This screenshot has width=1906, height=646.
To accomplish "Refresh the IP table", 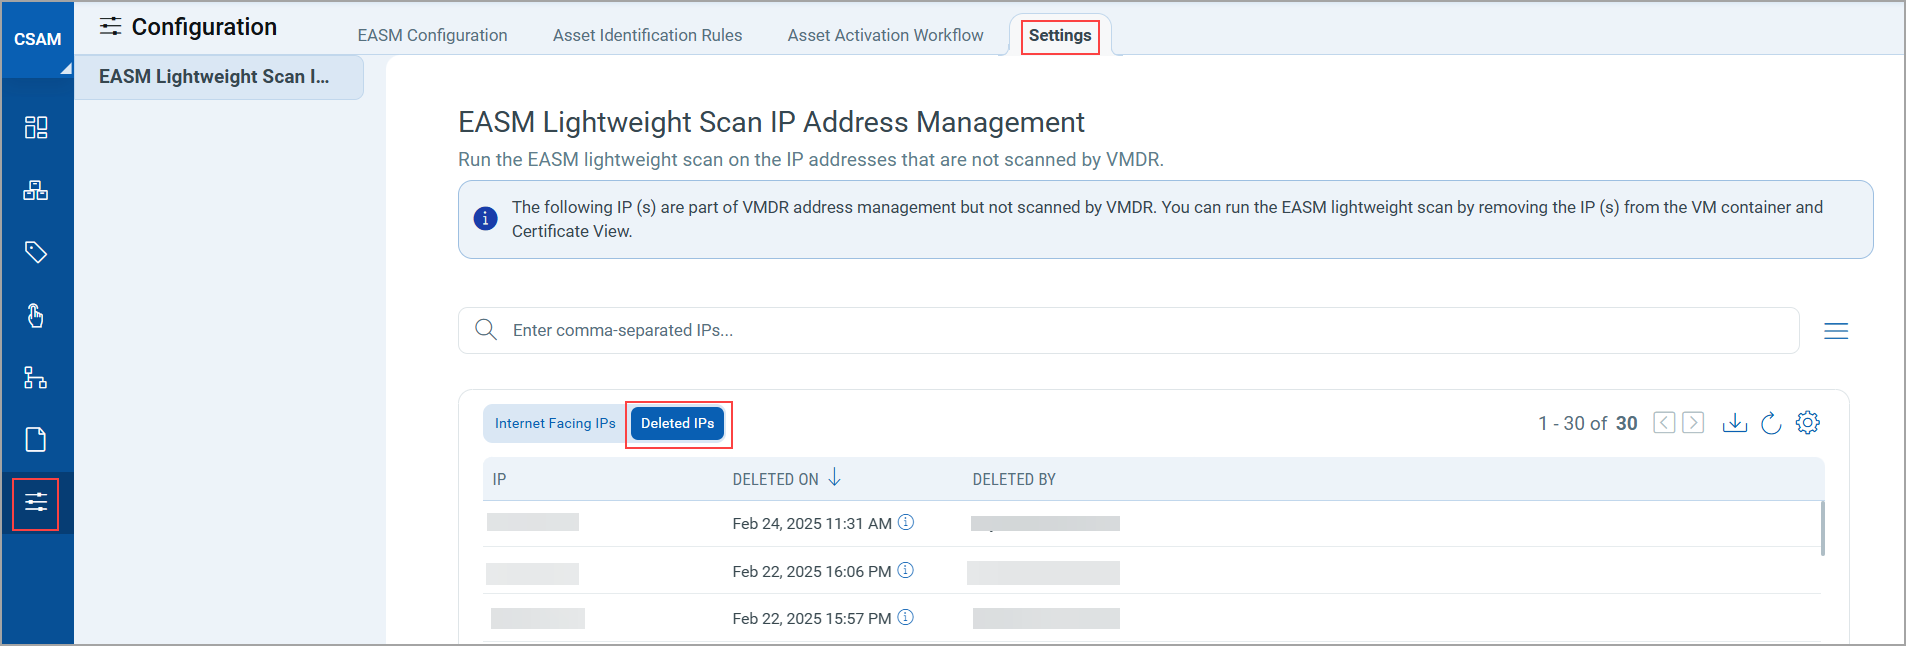I will 1771,423.
